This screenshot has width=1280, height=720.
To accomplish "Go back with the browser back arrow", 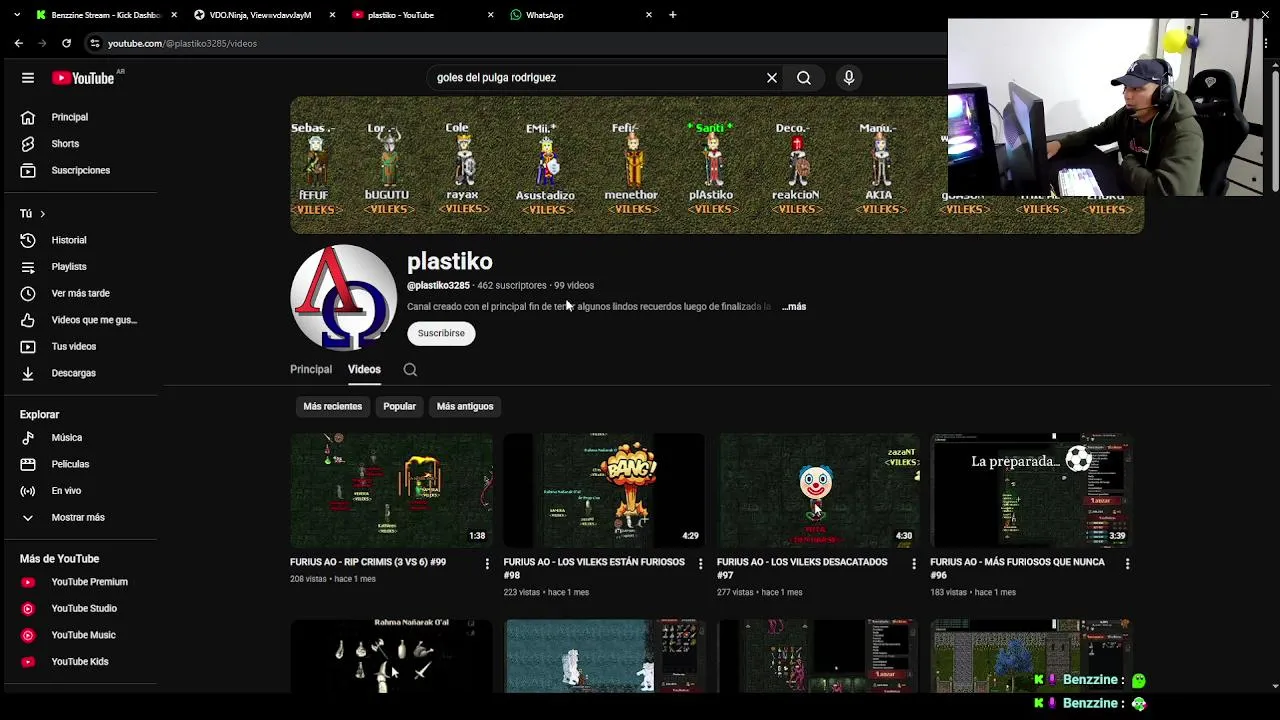I will [18, 43].
